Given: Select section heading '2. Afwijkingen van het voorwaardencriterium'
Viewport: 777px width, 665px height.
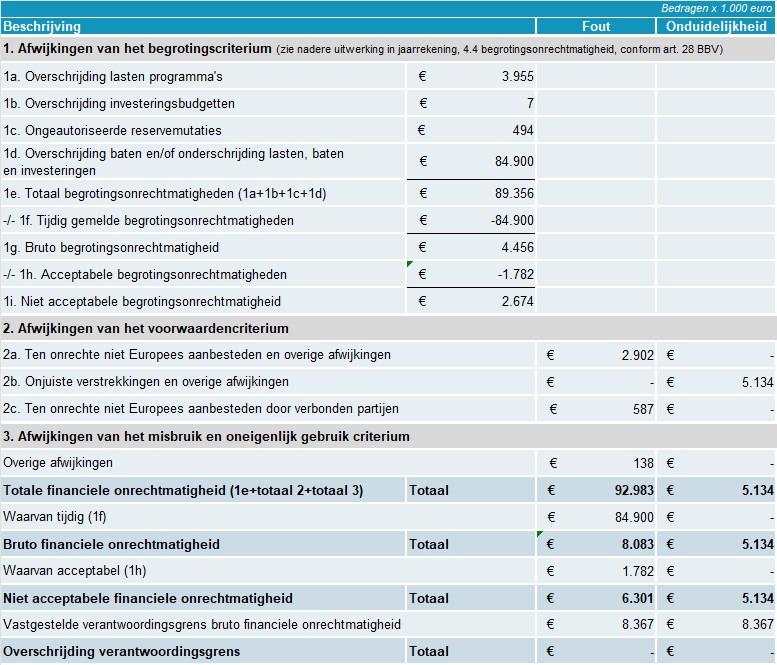Looking at the screenshot, I should click(x=146, y=329).
